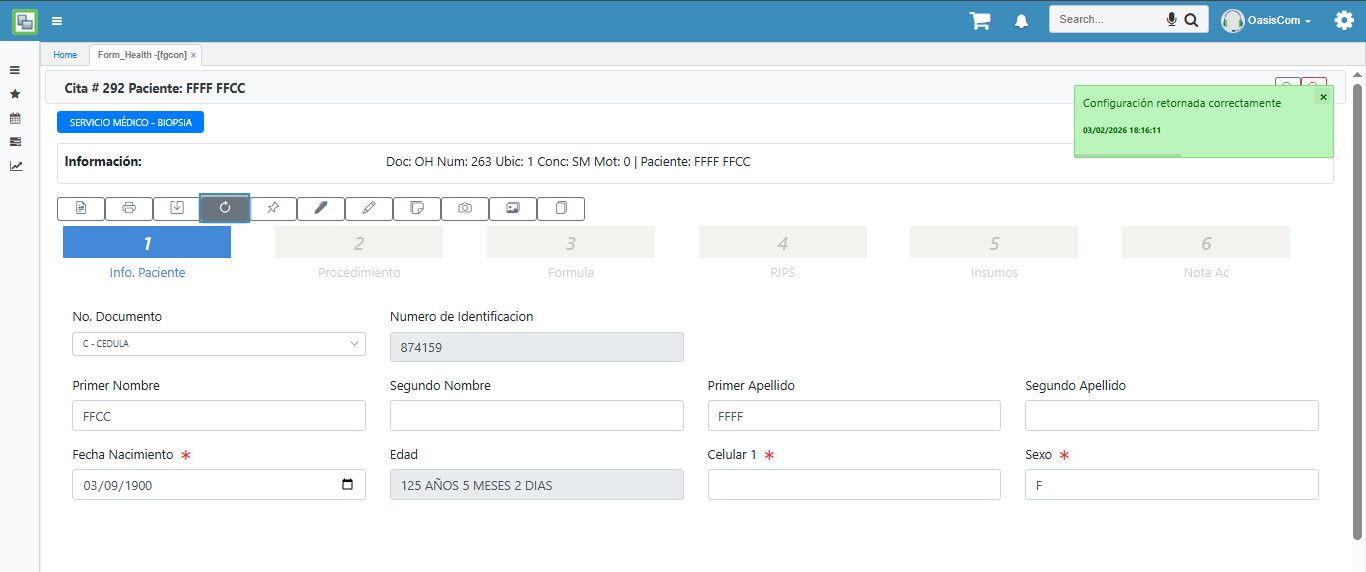Open the favorites star in sidebar

click(x=15, y=94)
